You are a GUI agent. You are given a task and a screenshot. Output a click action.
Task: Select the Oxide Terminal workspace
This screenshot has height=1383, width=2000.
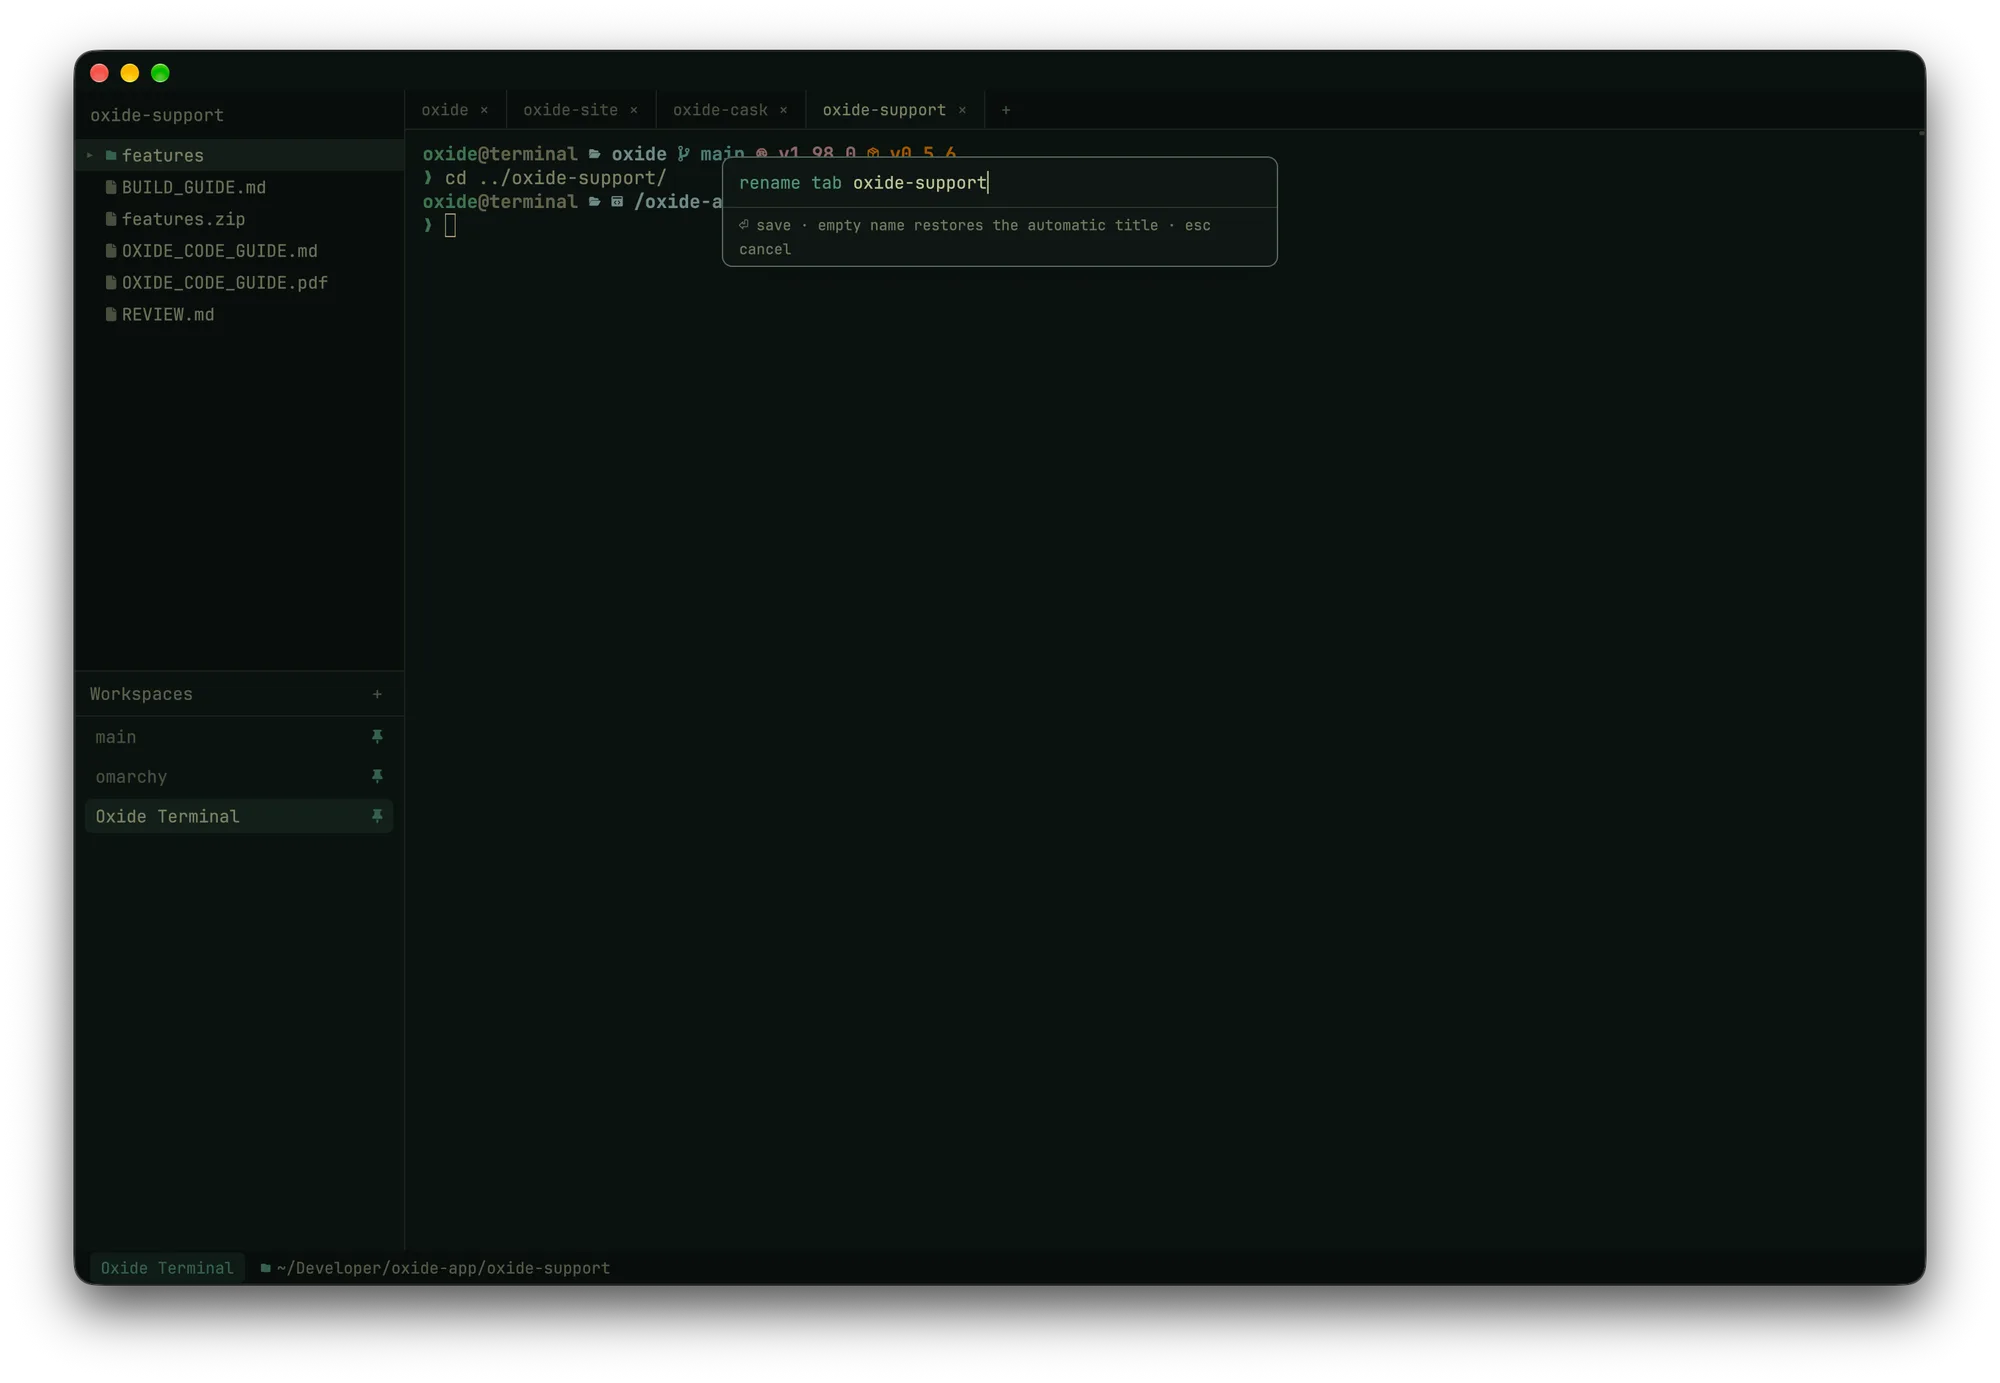[x=239, y=817]
